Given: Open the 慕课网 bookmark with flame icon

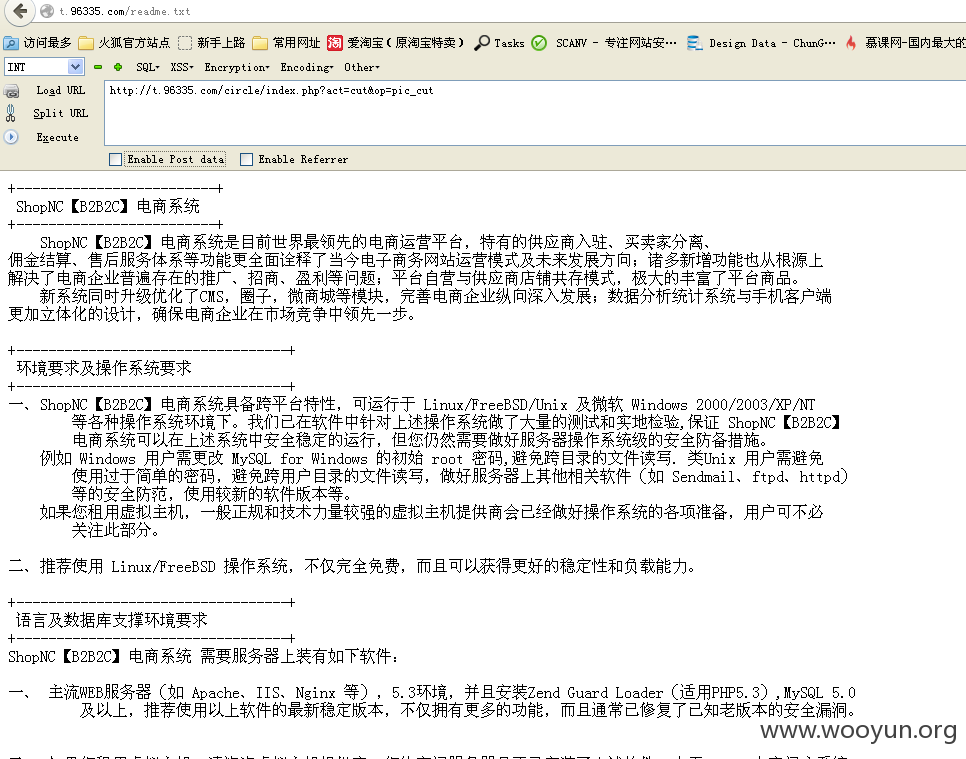Looking at the screenshot, I should pos(904,43).
